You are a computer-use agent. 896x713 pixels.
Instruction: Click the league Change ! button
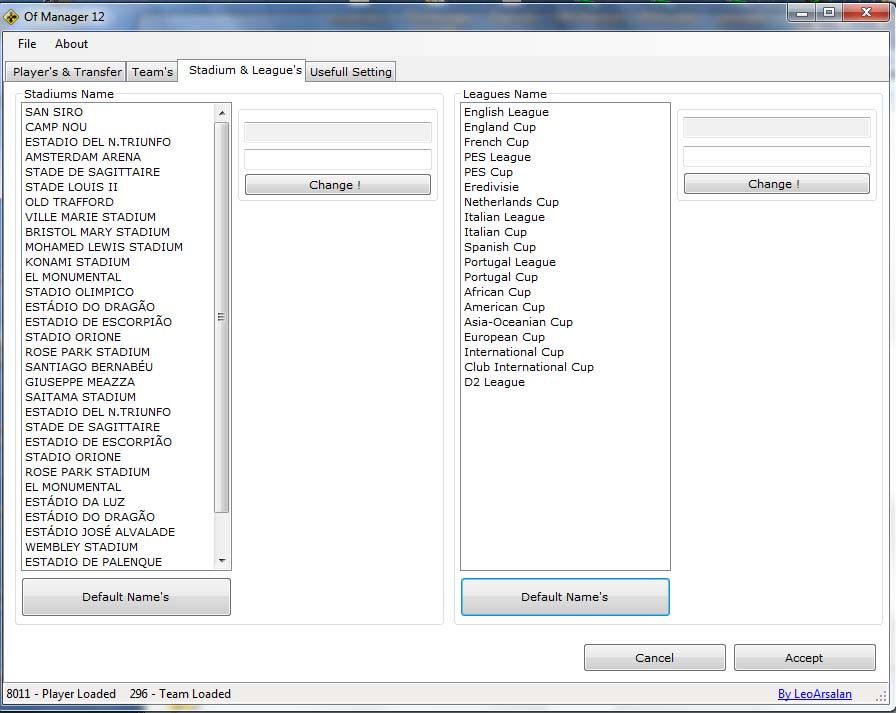pos(776,184)
